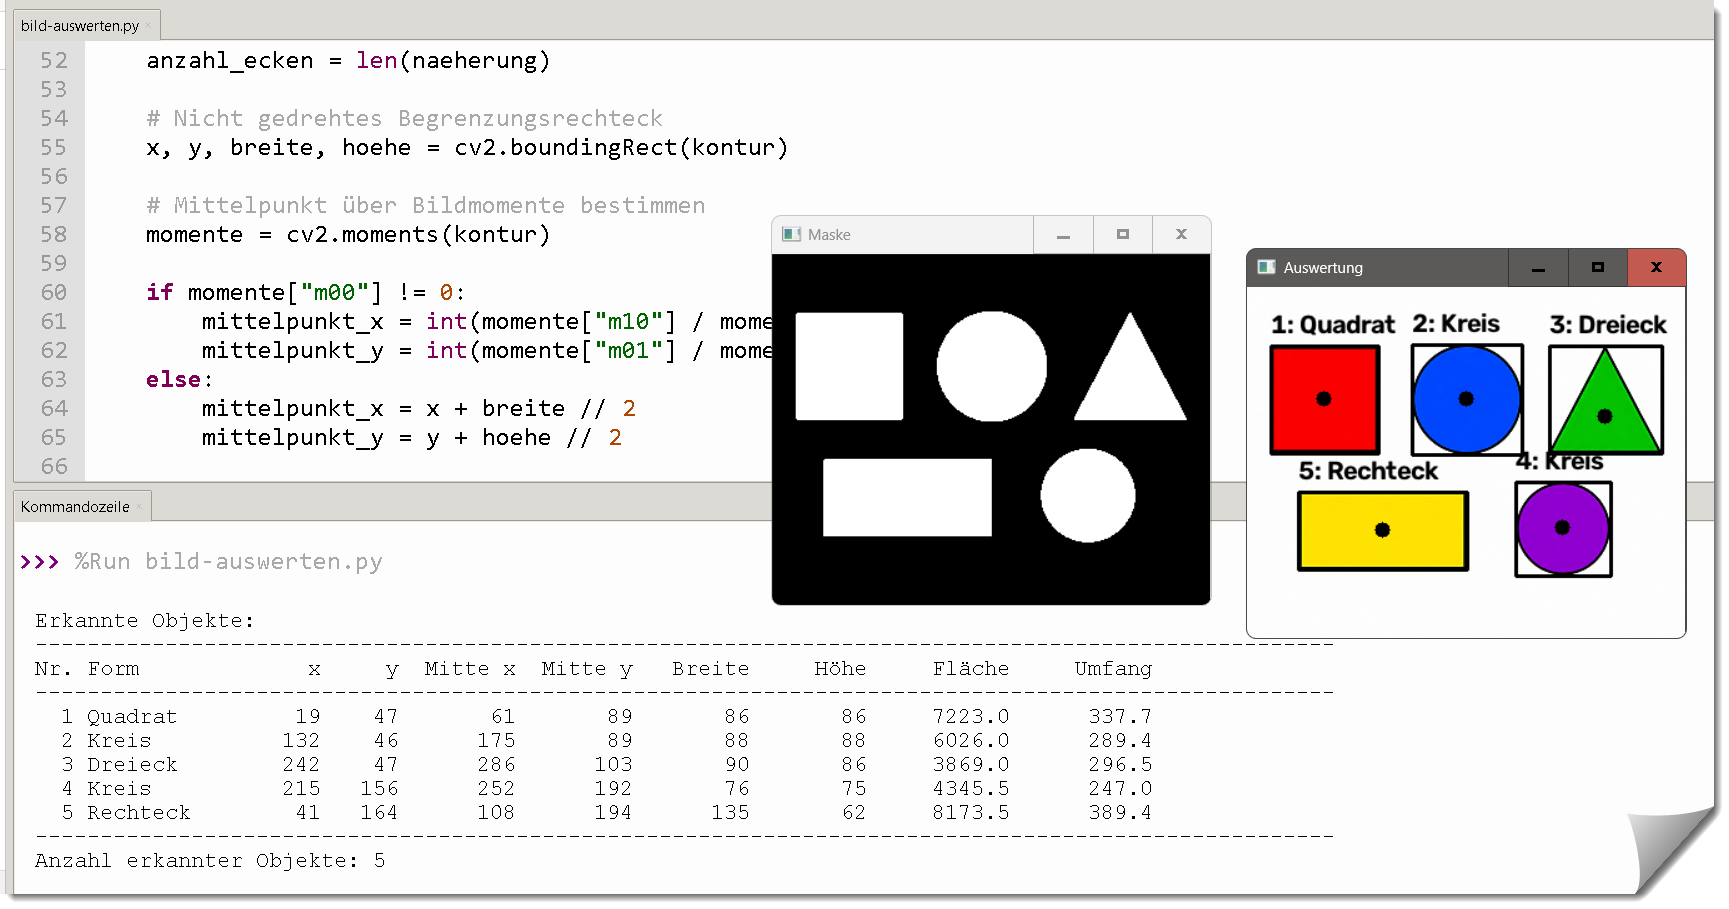Select the Kommandozeile shell tab
The image size is (1729, 909).
(x=82, y=507)
